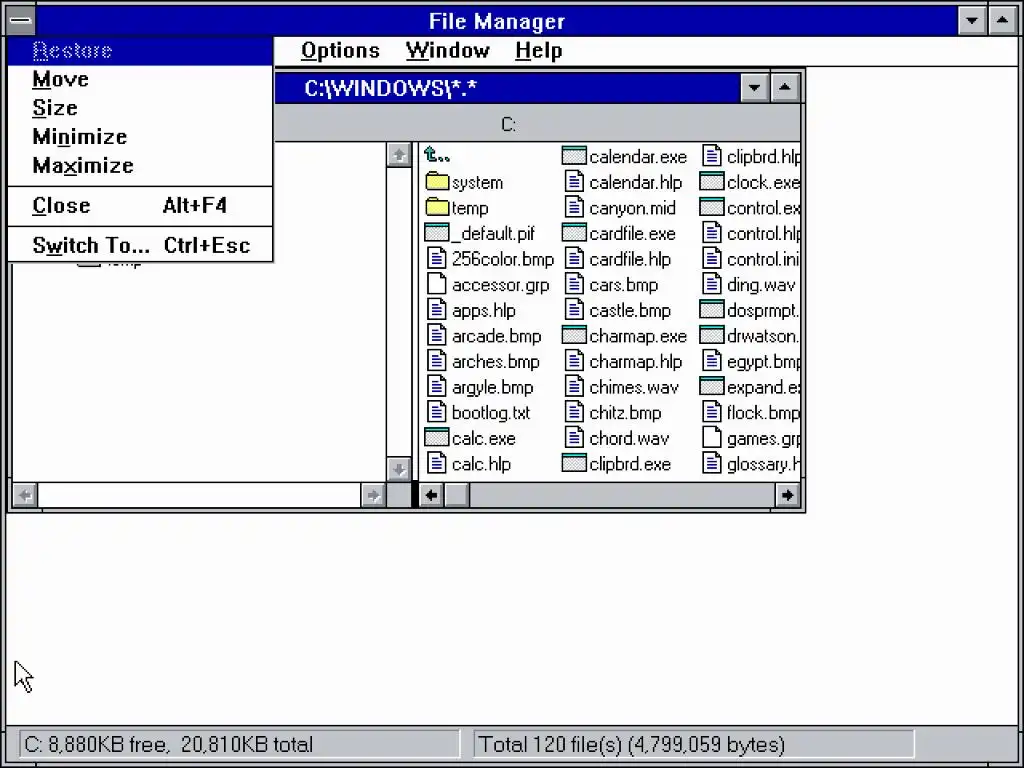Screen dimensions: 1024x768
Task: Open the Help menu
Action: click(x=538, y=50)
